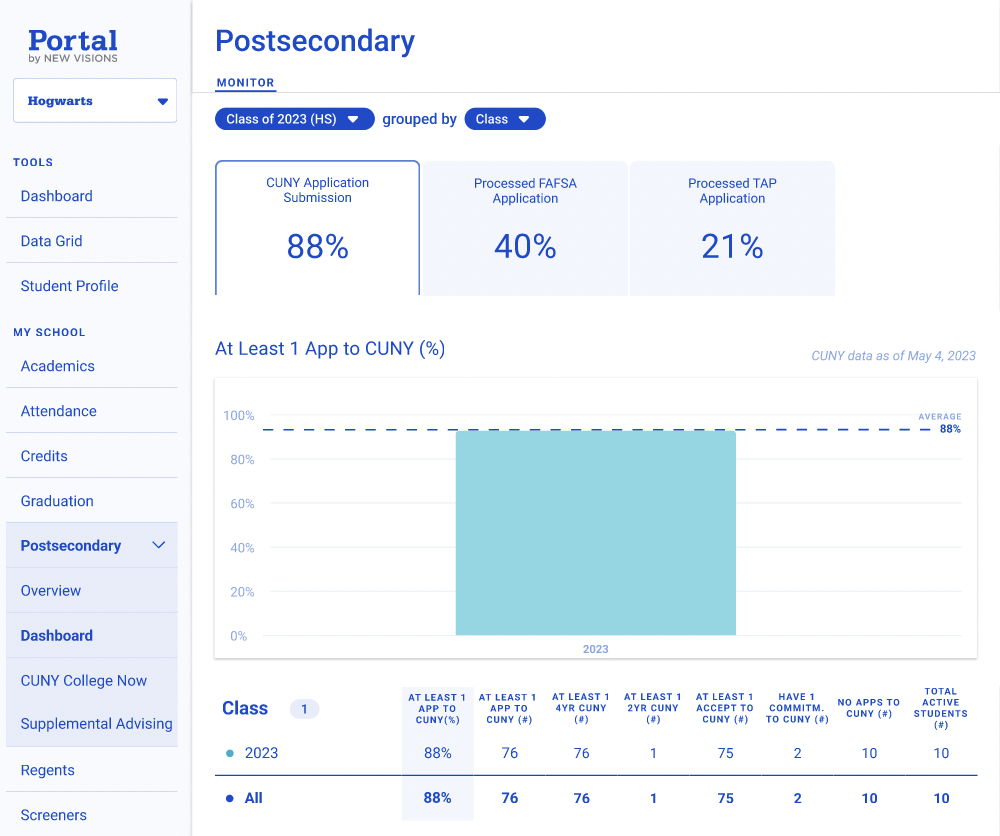Image resolution: width=1000 pixels, height=836 pixels.
Task: Click the Class count badge
Action: [x=304, y=709]
